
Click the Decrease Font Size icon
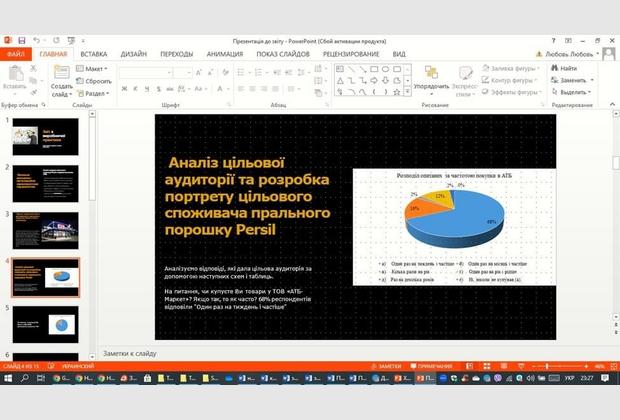click(x=210, y=72)
